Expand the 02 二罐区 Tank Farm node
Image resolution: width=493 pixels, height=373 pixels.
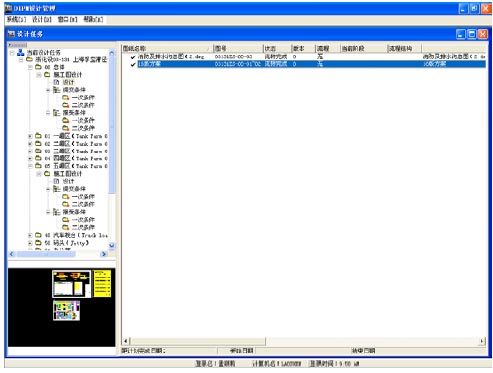click(30, 144)
